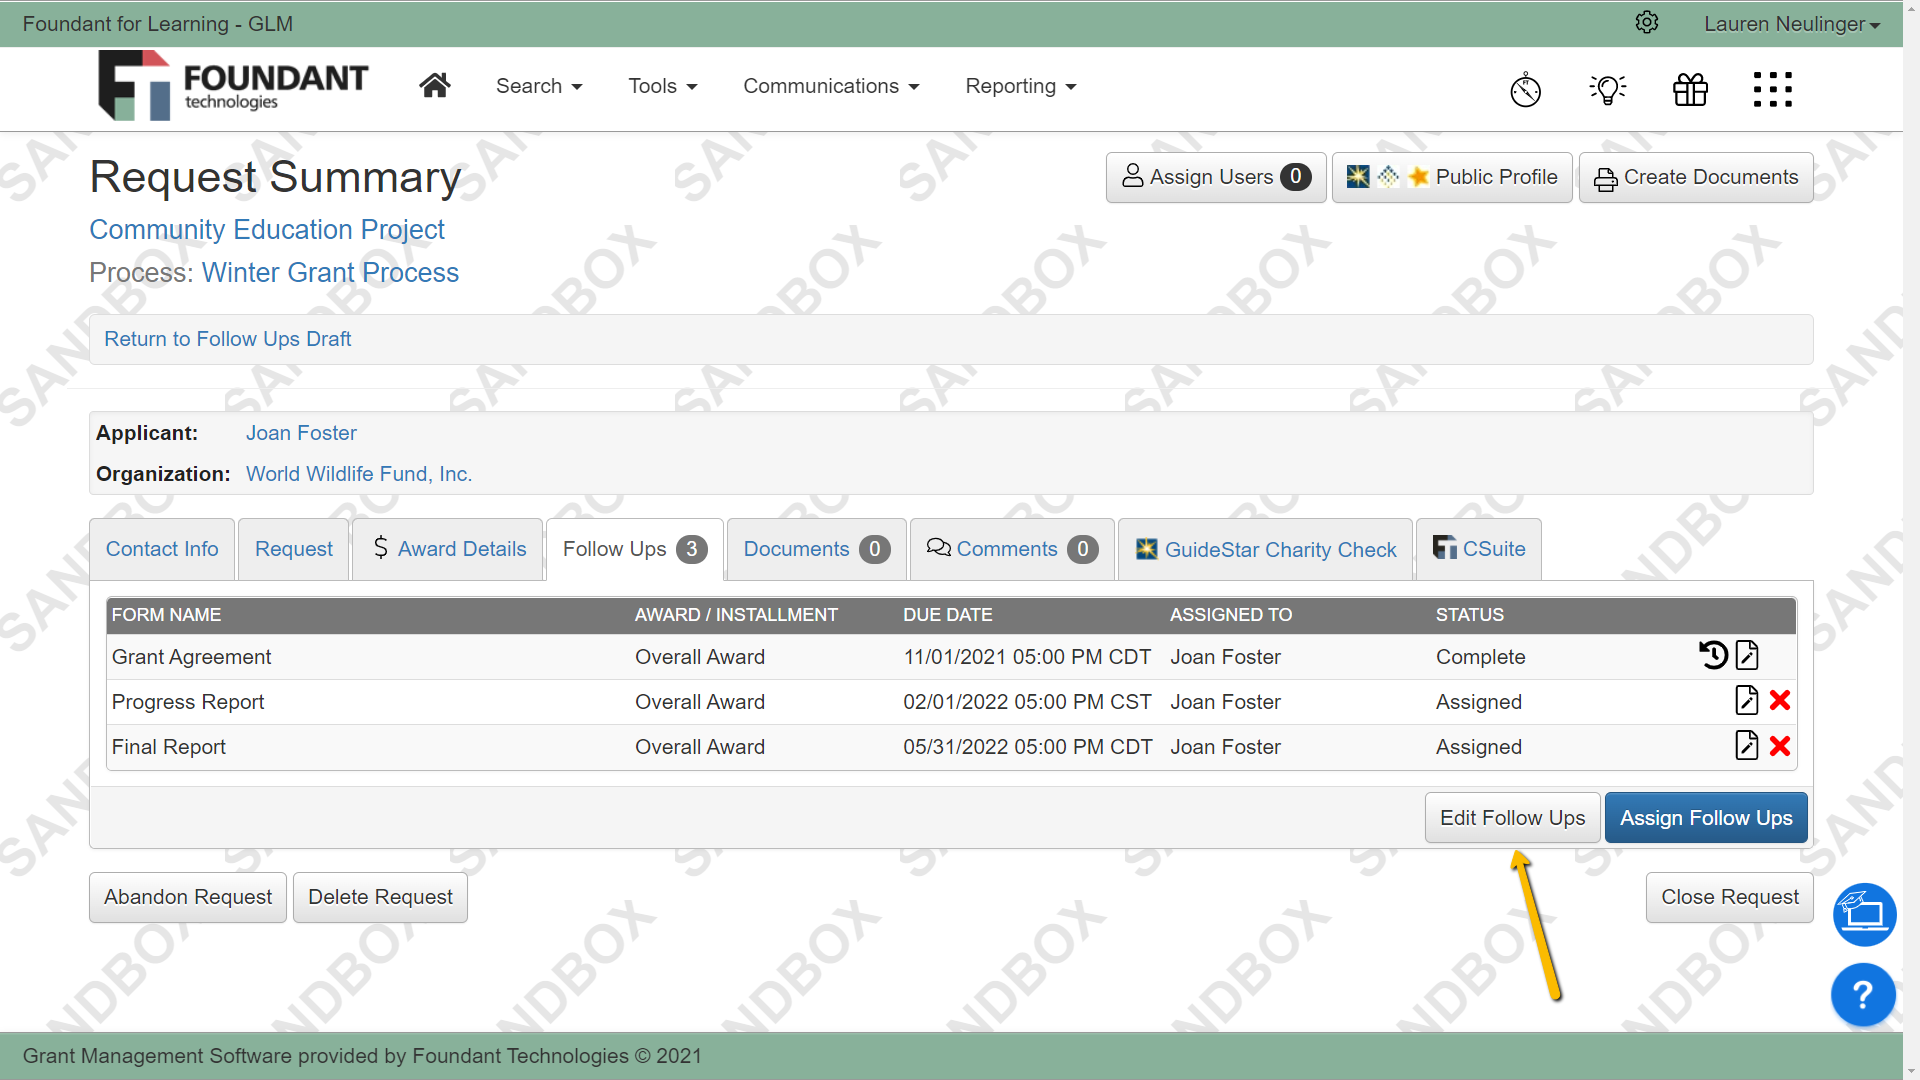Image resolution: width=1920 pixels, height=1080 pixels.
Task: Delete the Final Report with the red X
Action: [x=1780, y=746]
